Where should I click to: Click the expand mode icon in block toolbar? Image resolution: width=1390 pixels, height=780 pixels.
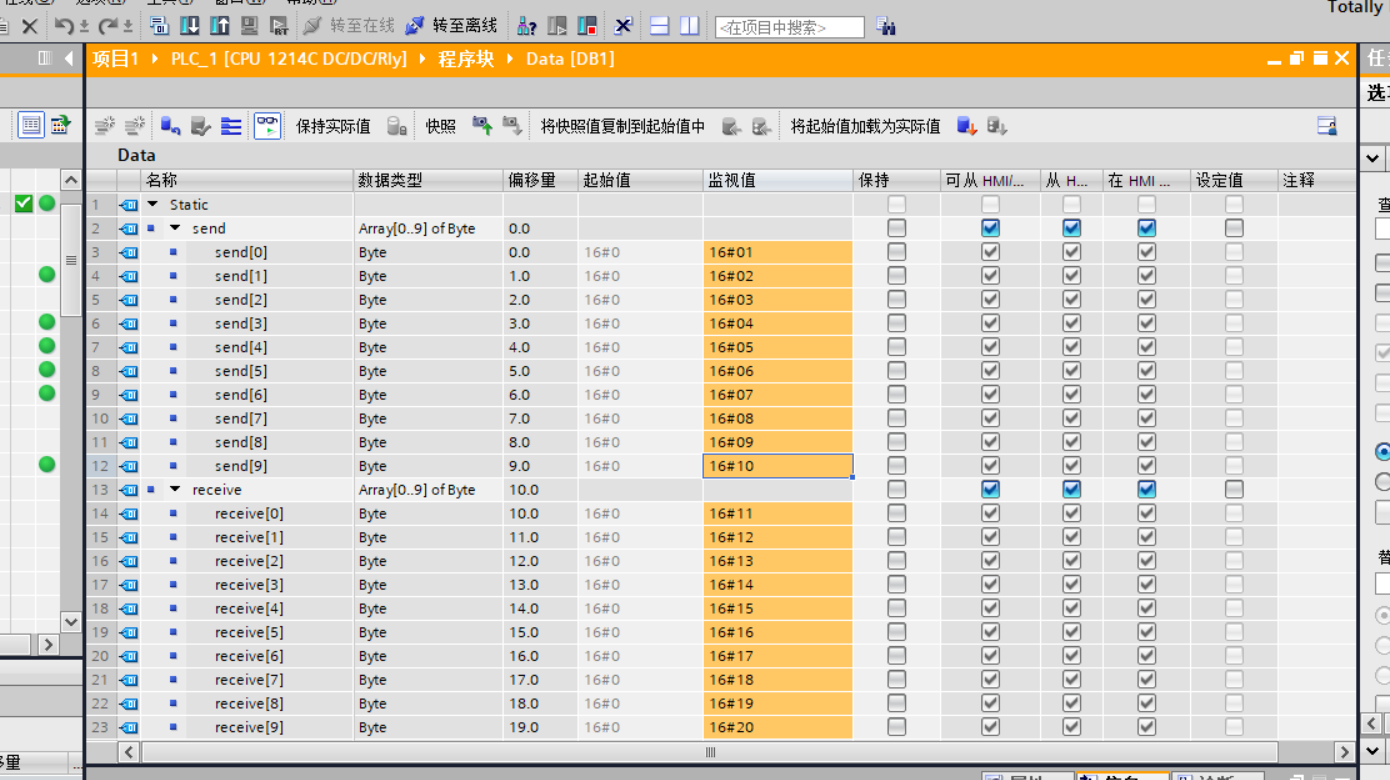point(231,126)
